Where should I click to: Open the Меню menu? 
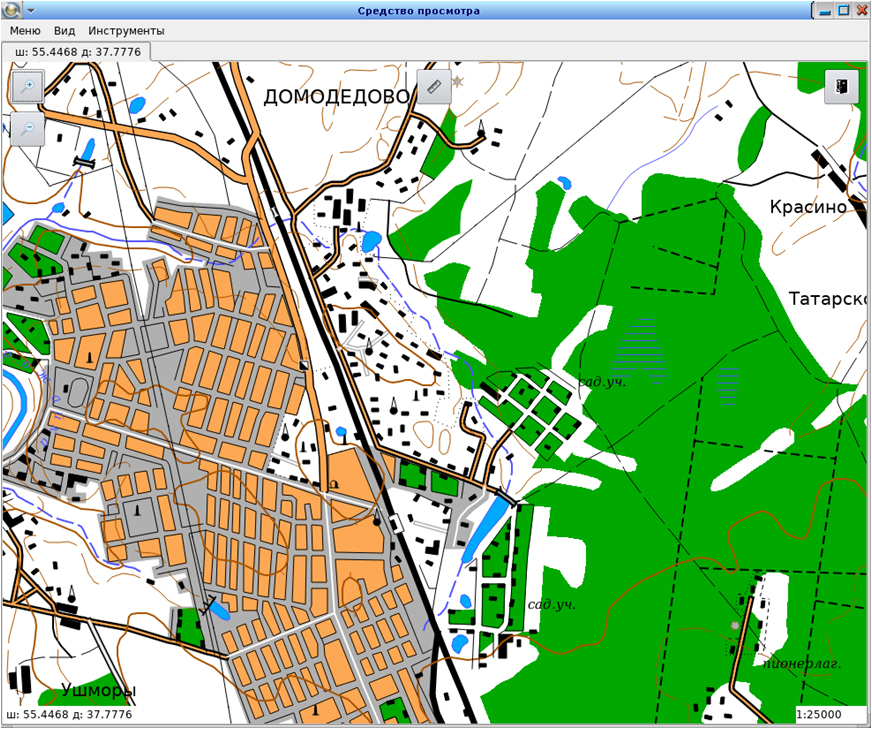25,31
